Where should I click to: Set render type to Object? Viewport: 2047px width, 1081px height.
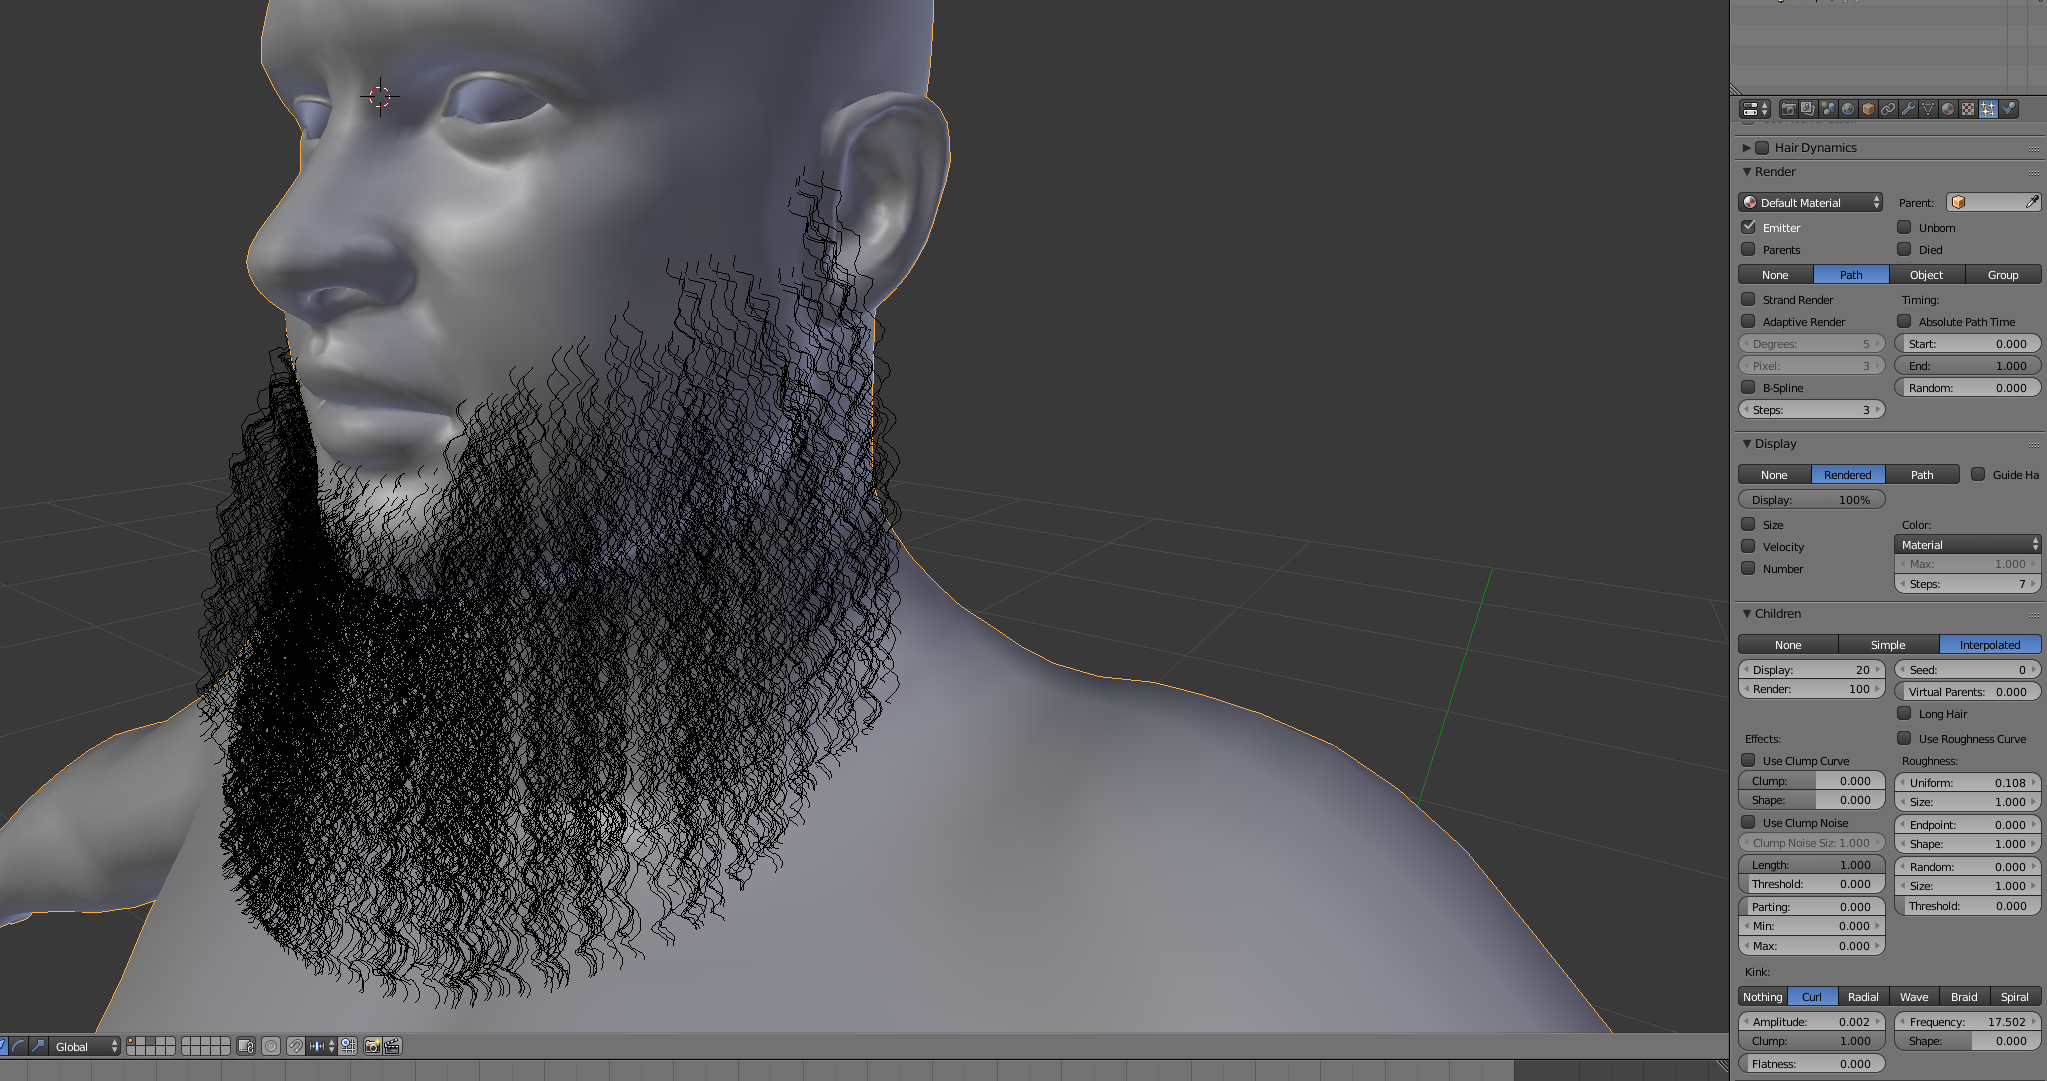tap(1926, 275)
